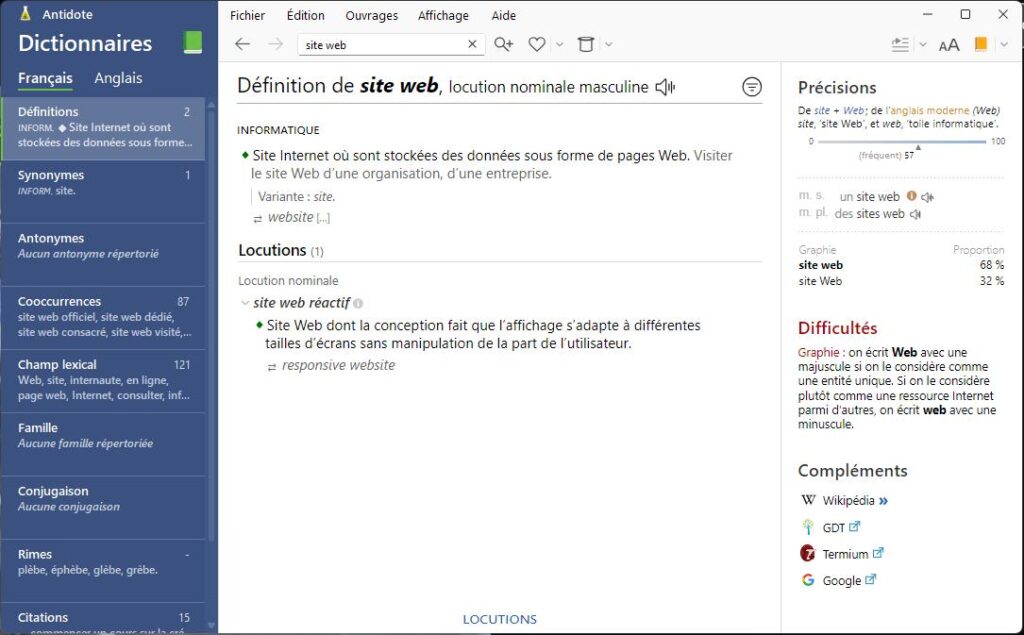Open the favorites dropdown arrow
The width and height of the screenshot is (1024, 635).
(x=560, y=44)
